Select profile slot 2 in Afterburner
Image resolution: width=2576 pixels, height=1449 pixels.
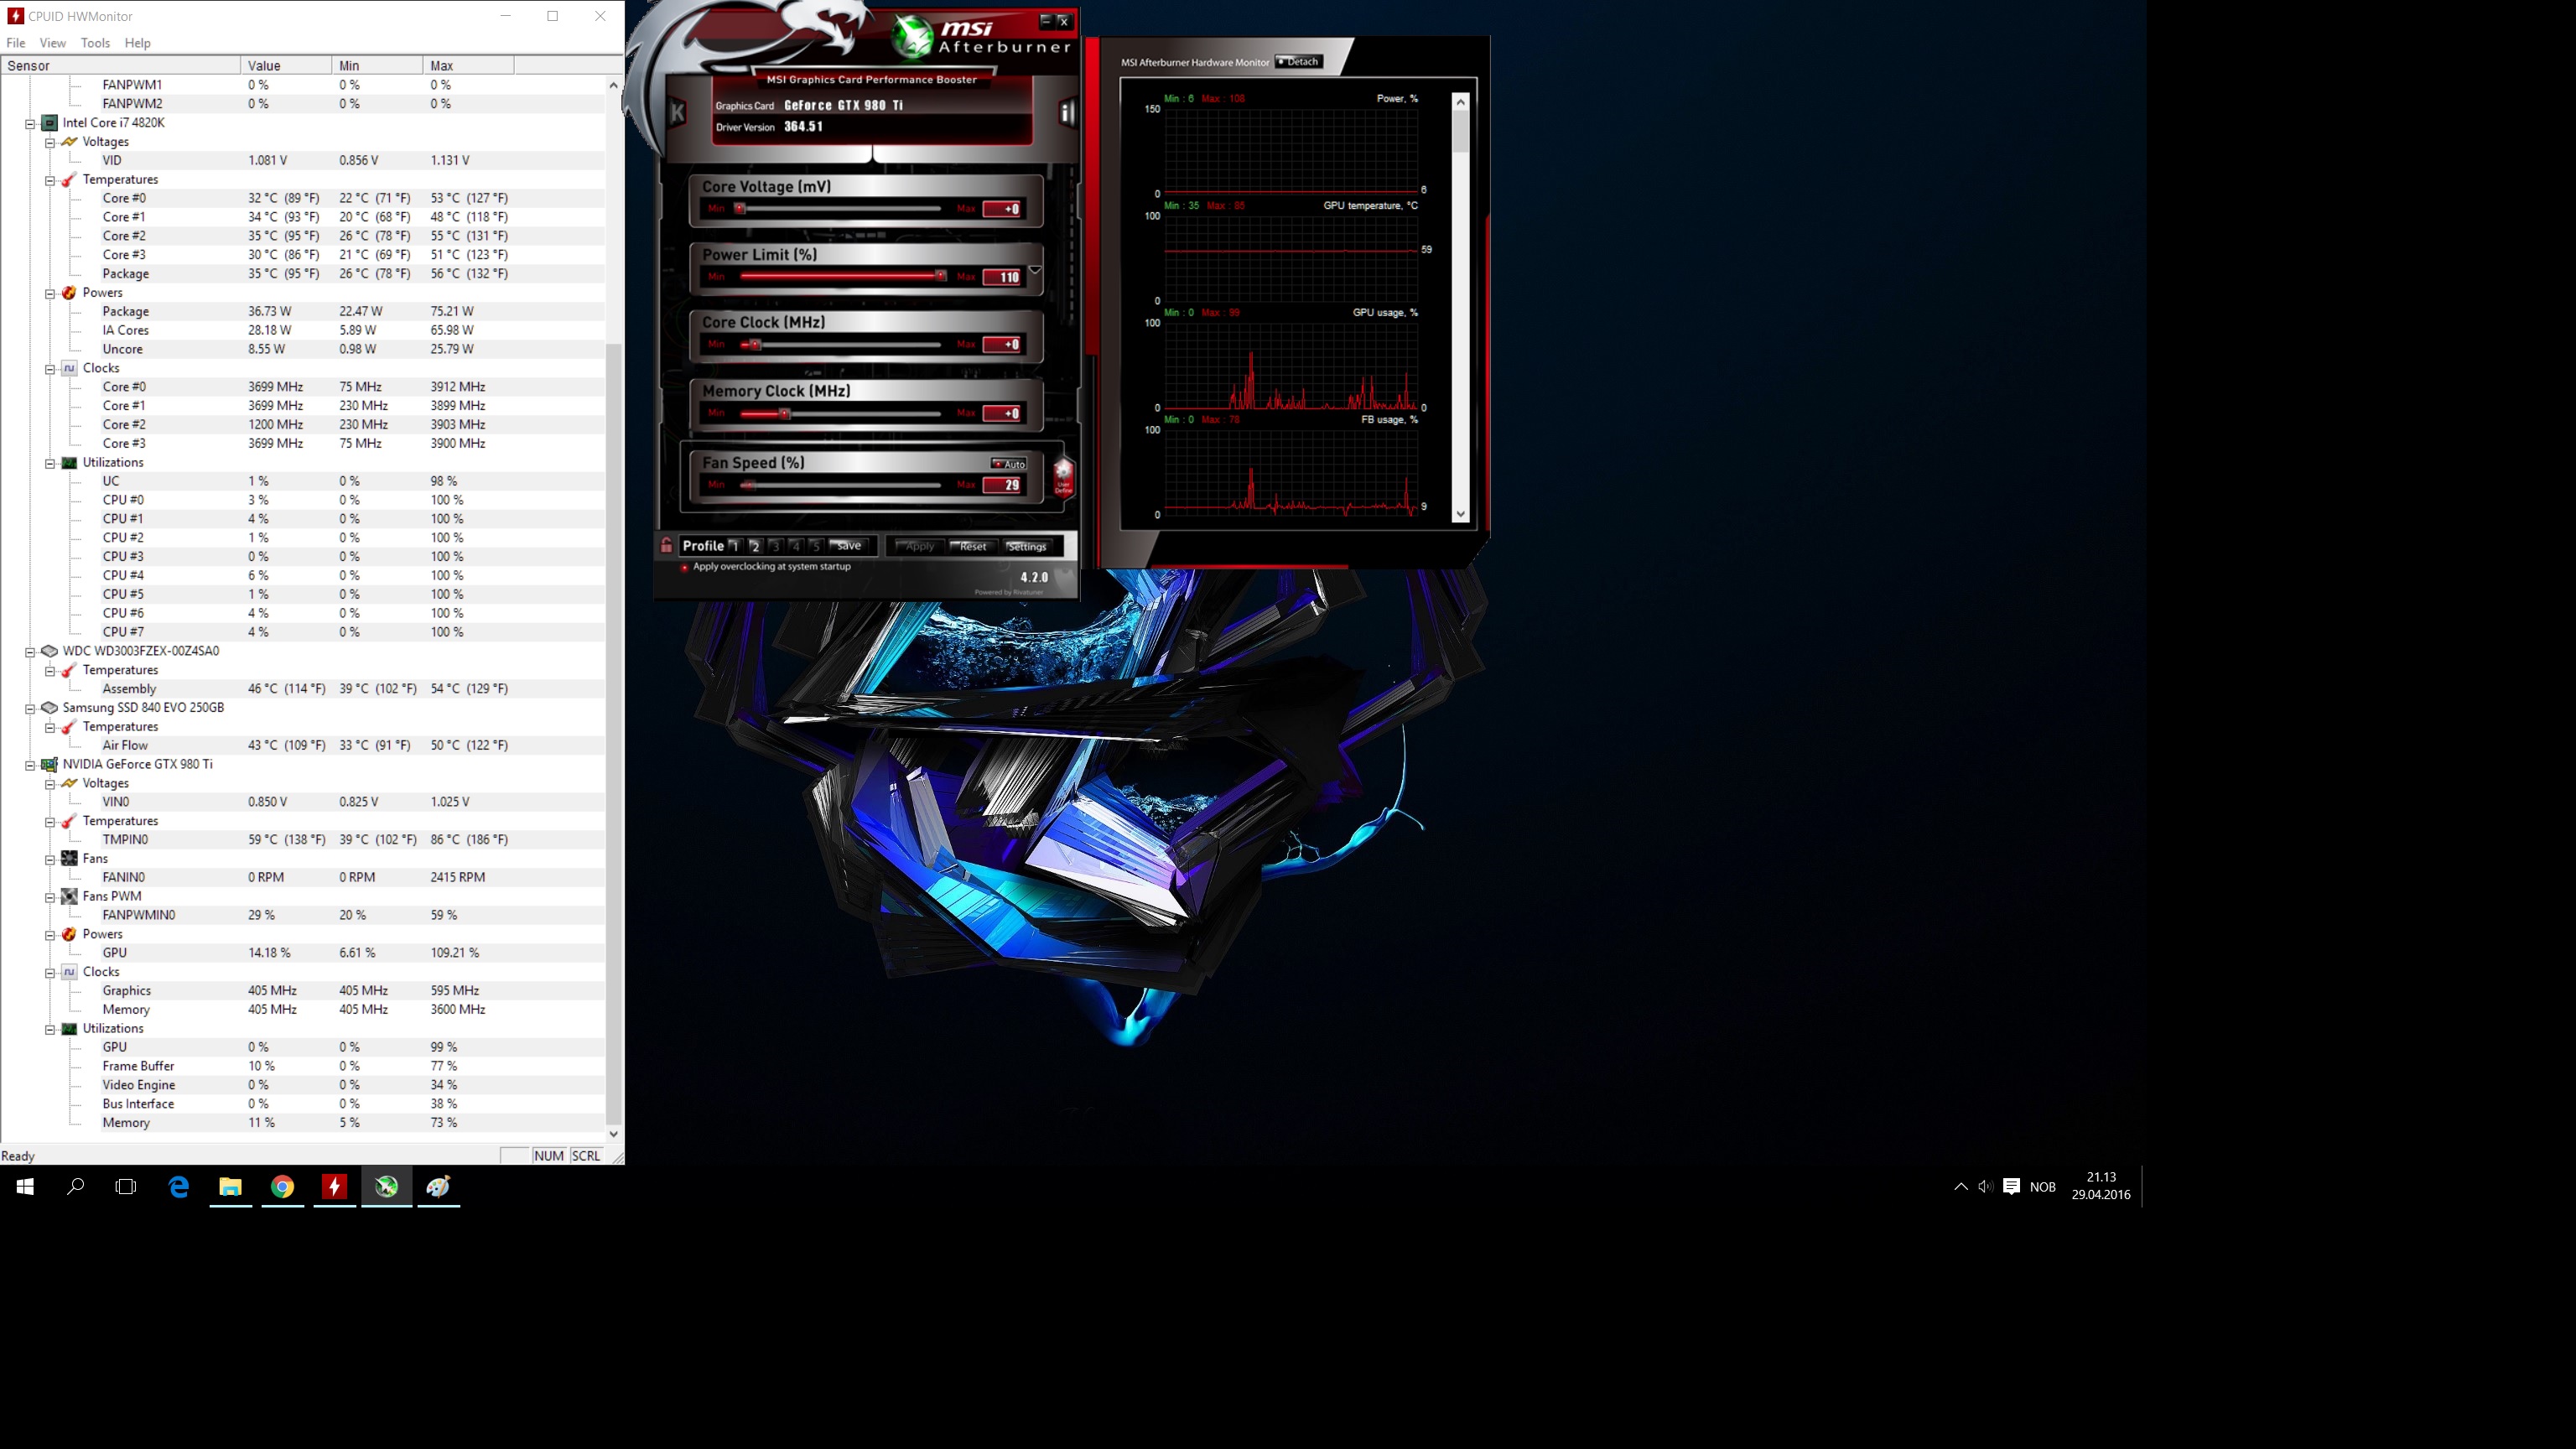(x=755, y=546)
